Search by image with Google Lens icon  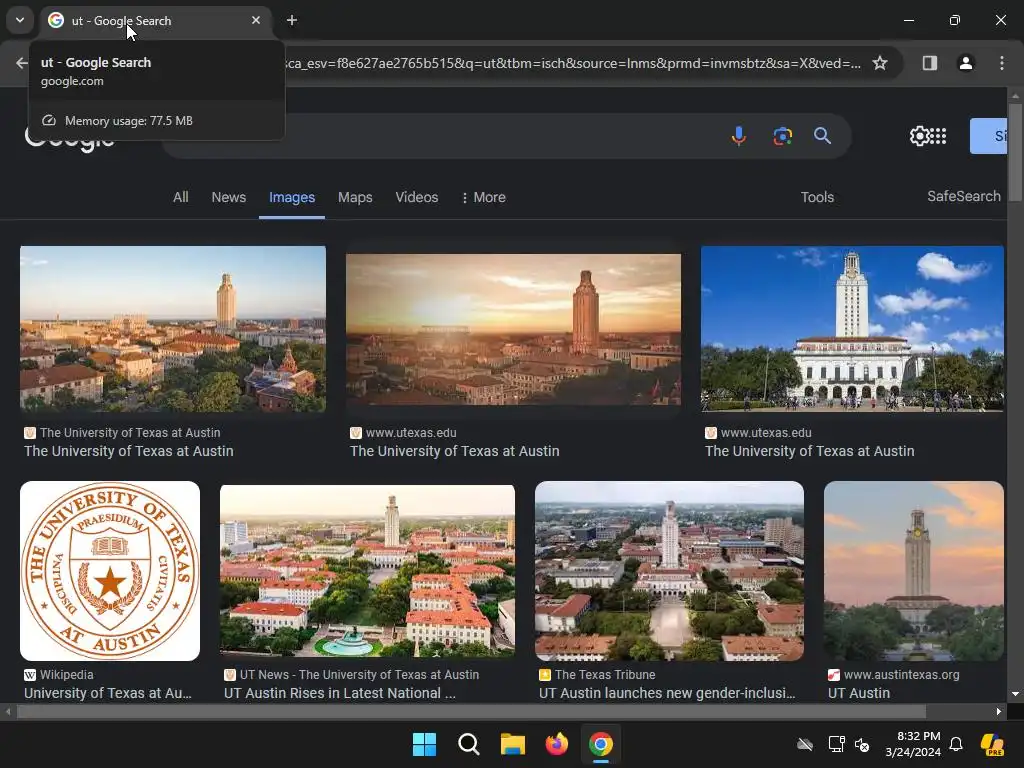click(782, 136)
